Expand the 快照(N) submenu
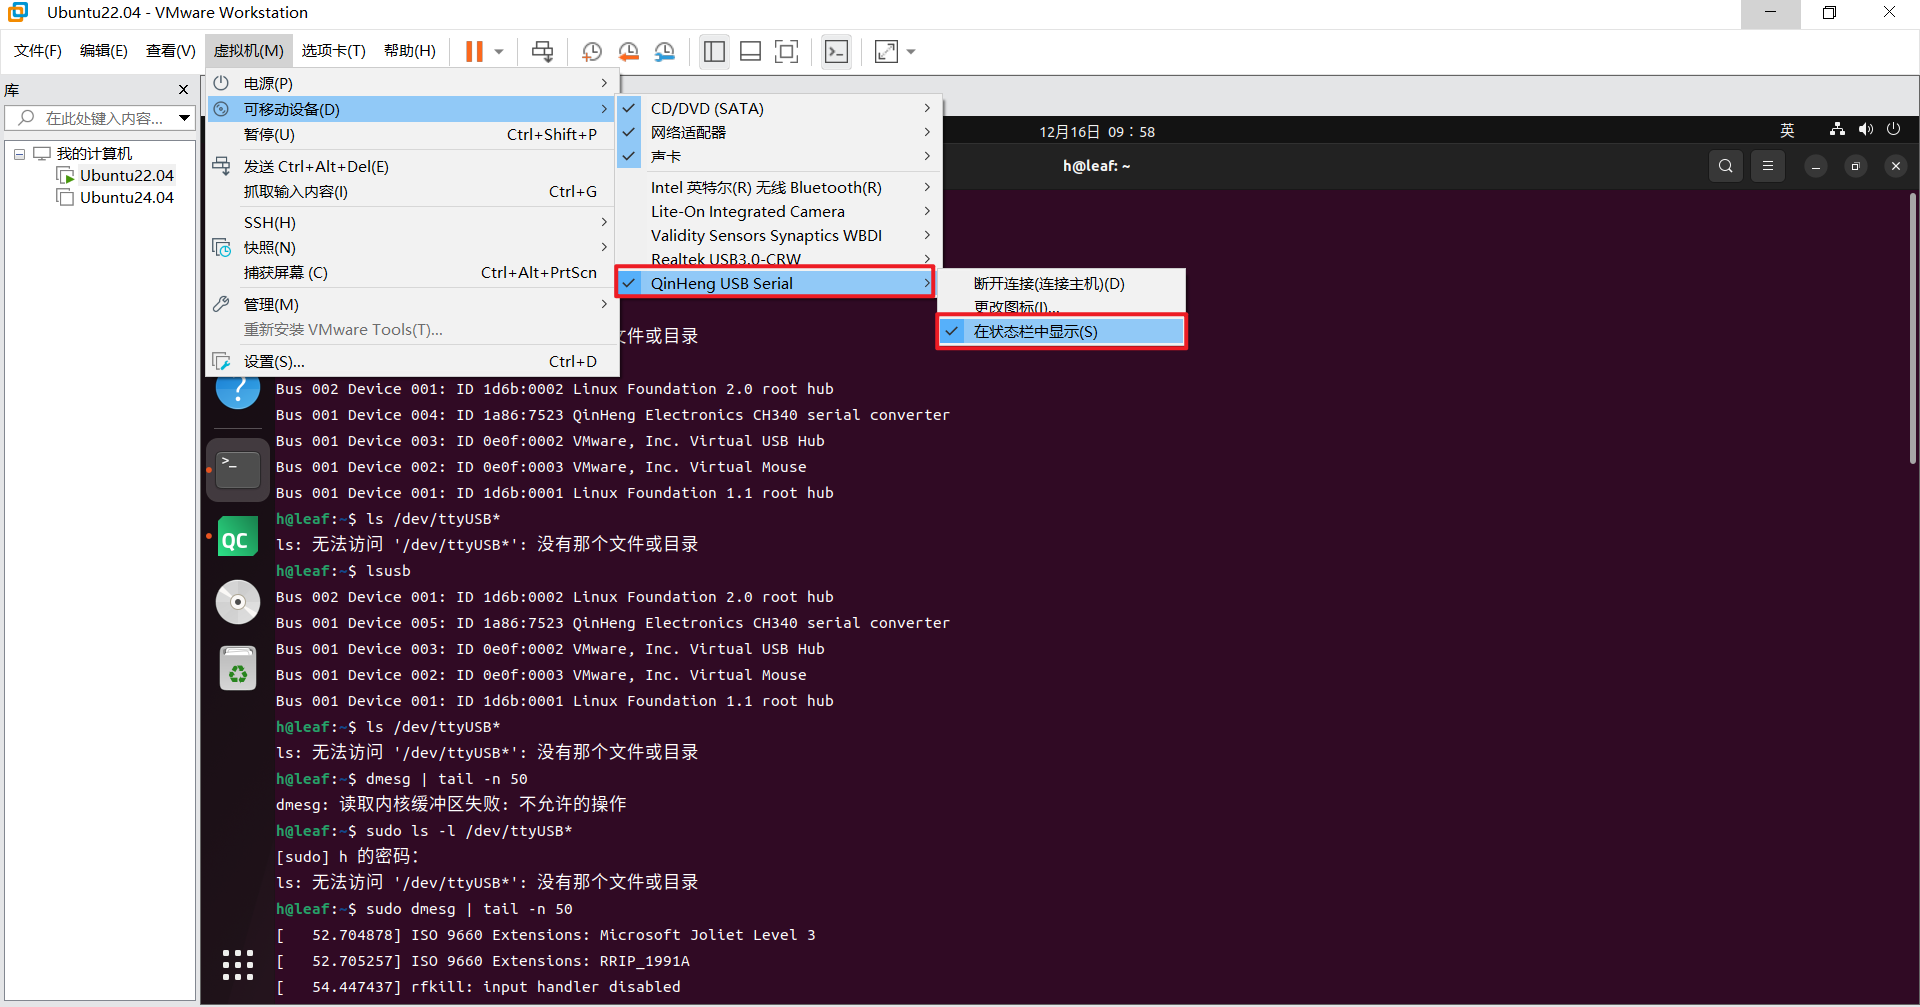1920x1007 pixels. coord(411,247)
